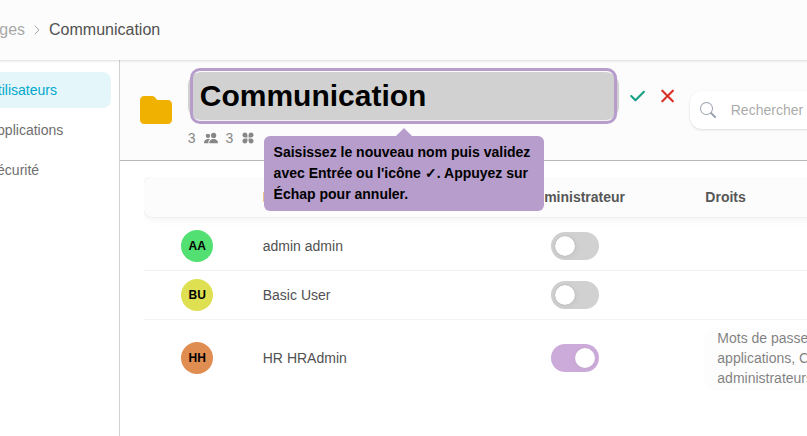Screen dimensions: 807x436
Task: Click the HH avatar for HR HRAdmin
Action: click(x=197, y=358)
